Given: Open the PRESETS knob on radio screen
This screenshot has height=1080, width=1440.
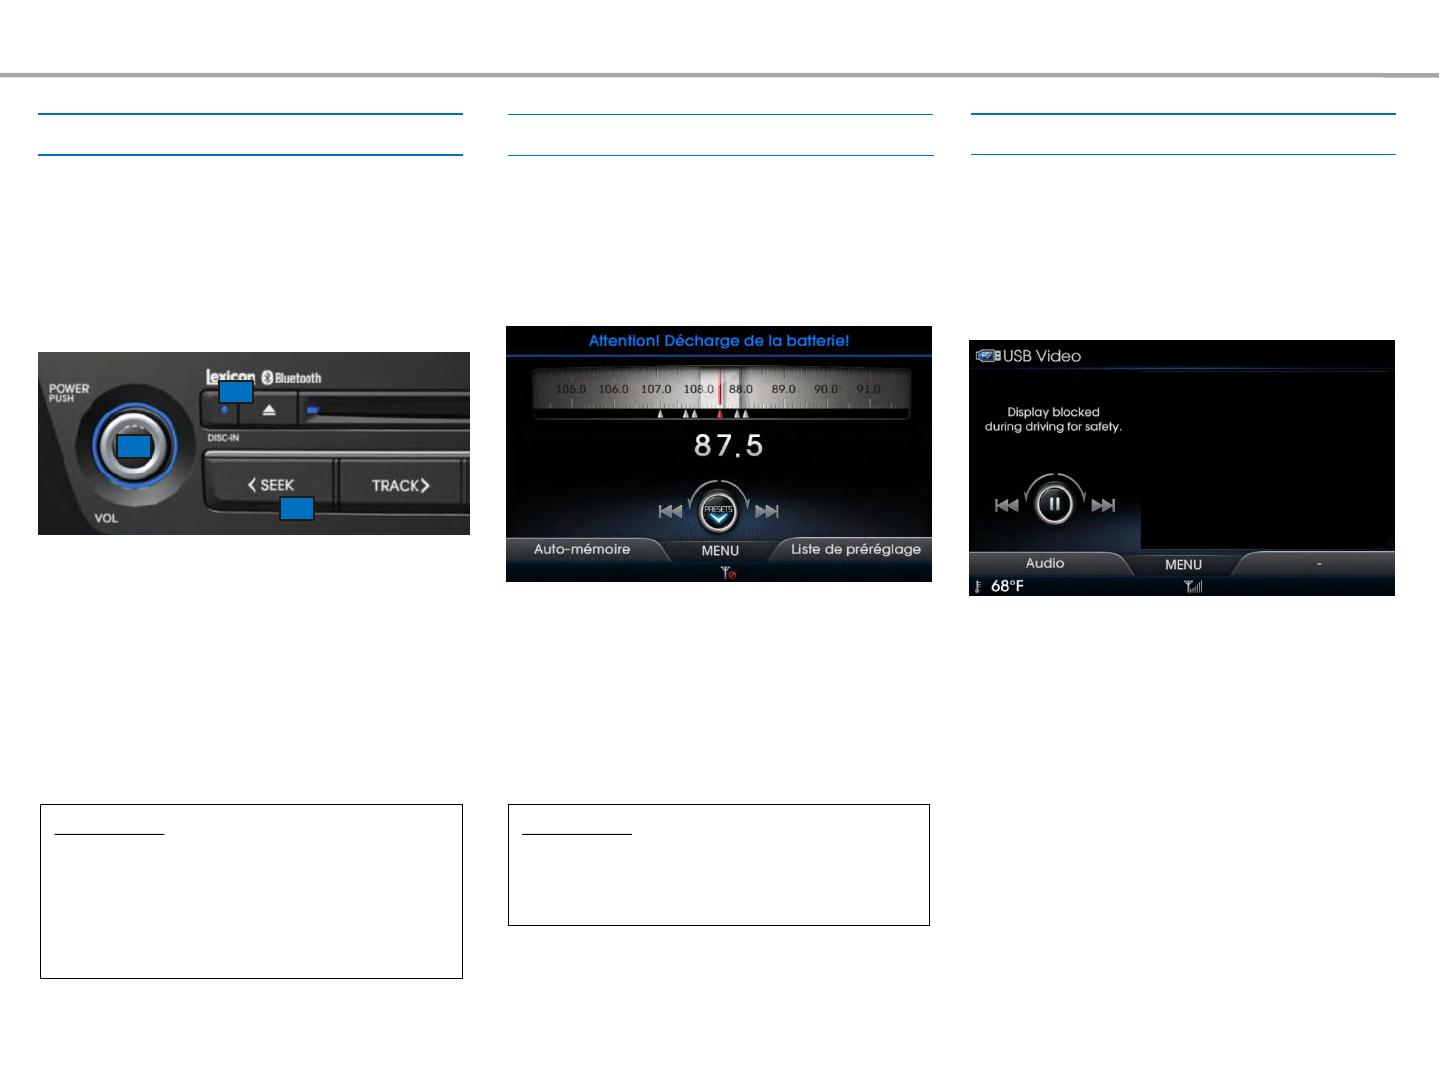Looking at the screenshot, I should click(x=718, y=511).
